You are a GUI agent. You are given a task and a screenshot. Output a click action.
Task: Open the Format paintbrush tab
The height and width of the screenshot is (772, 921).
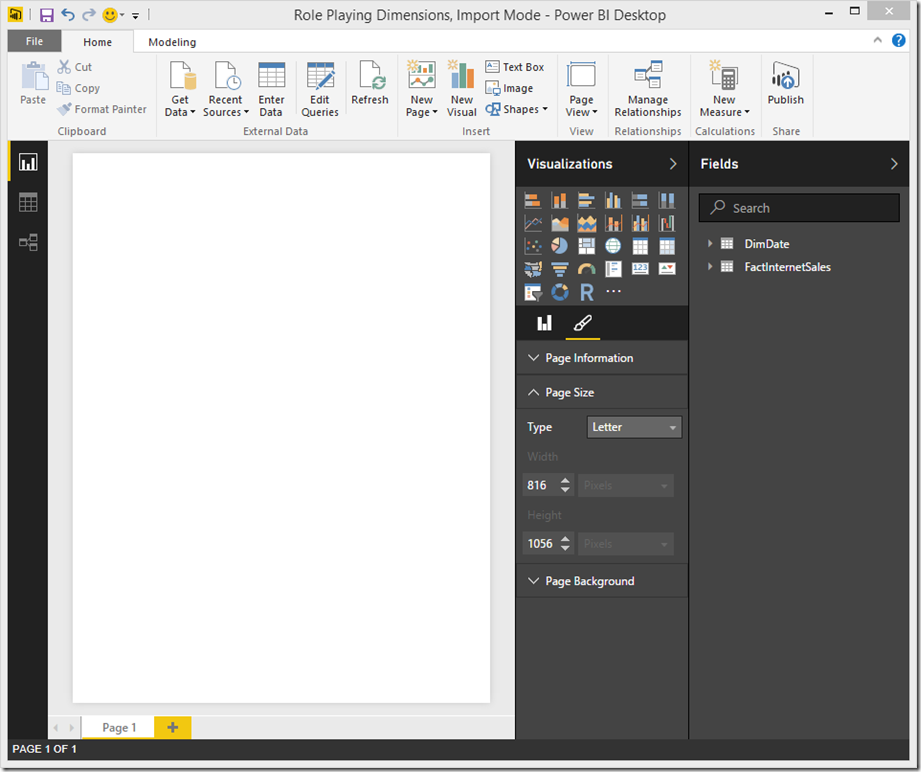pyautogui.click(x=582, y=323)
